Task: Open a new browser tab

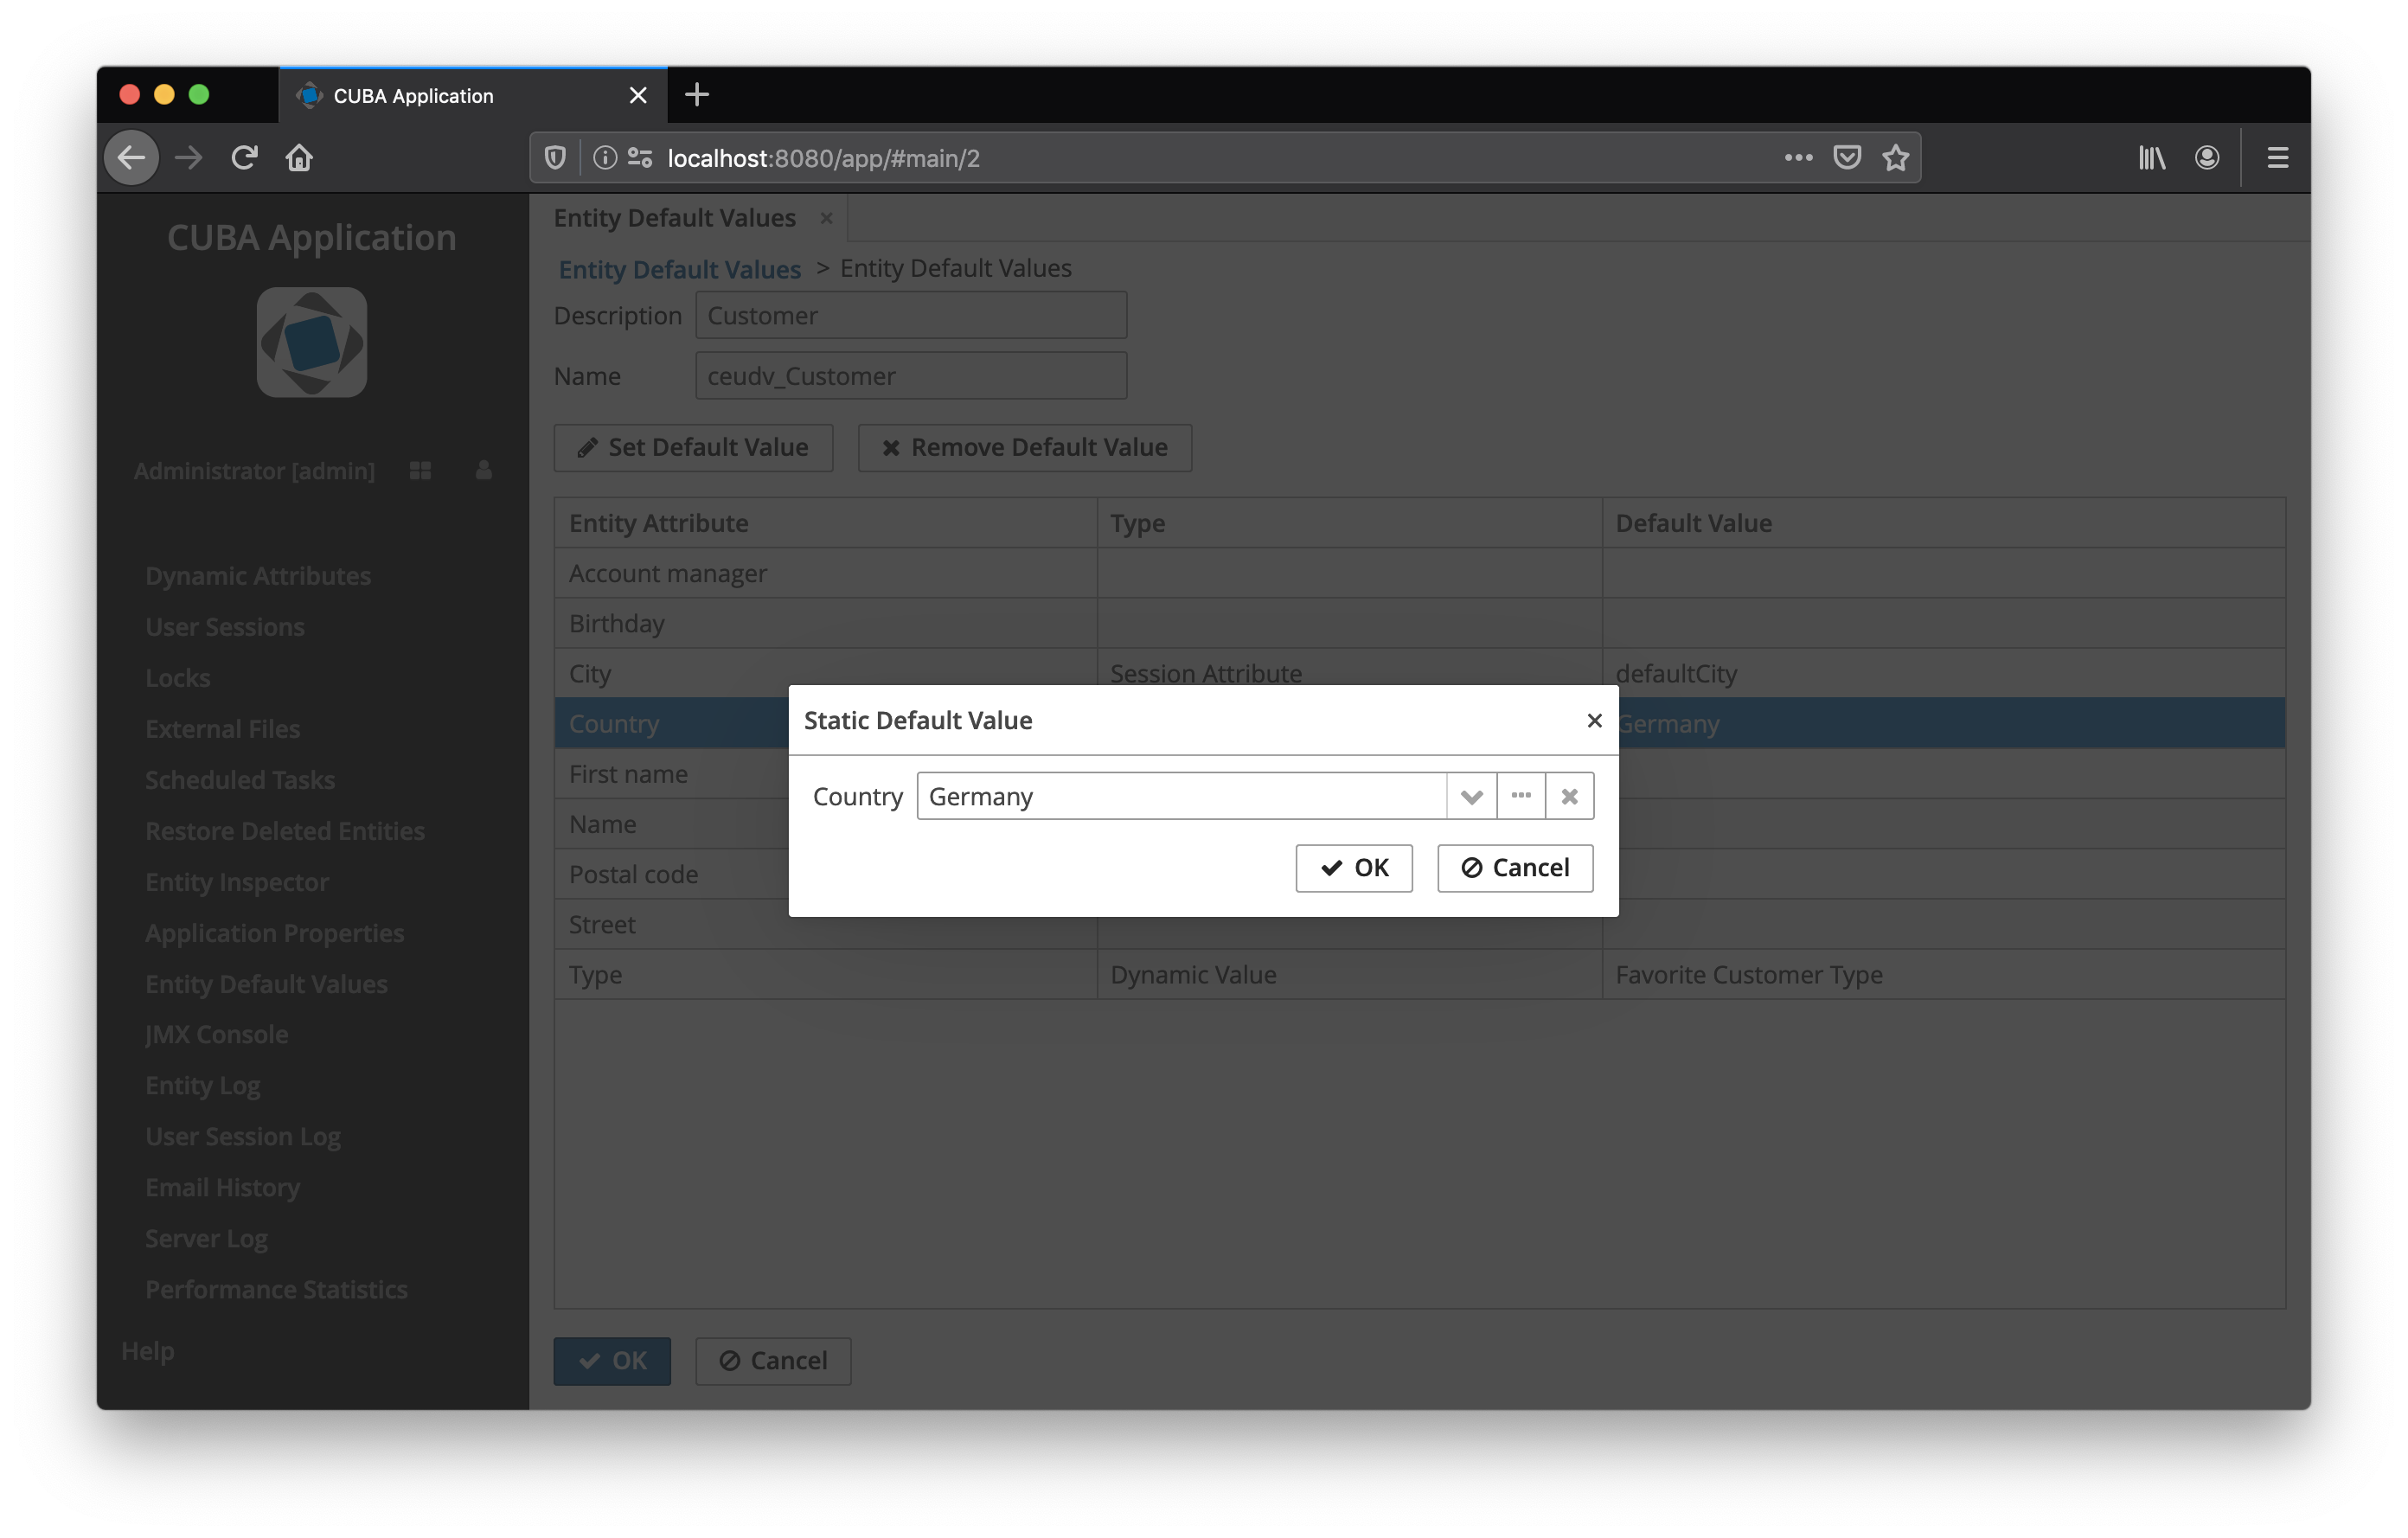Action: (697, 95)
